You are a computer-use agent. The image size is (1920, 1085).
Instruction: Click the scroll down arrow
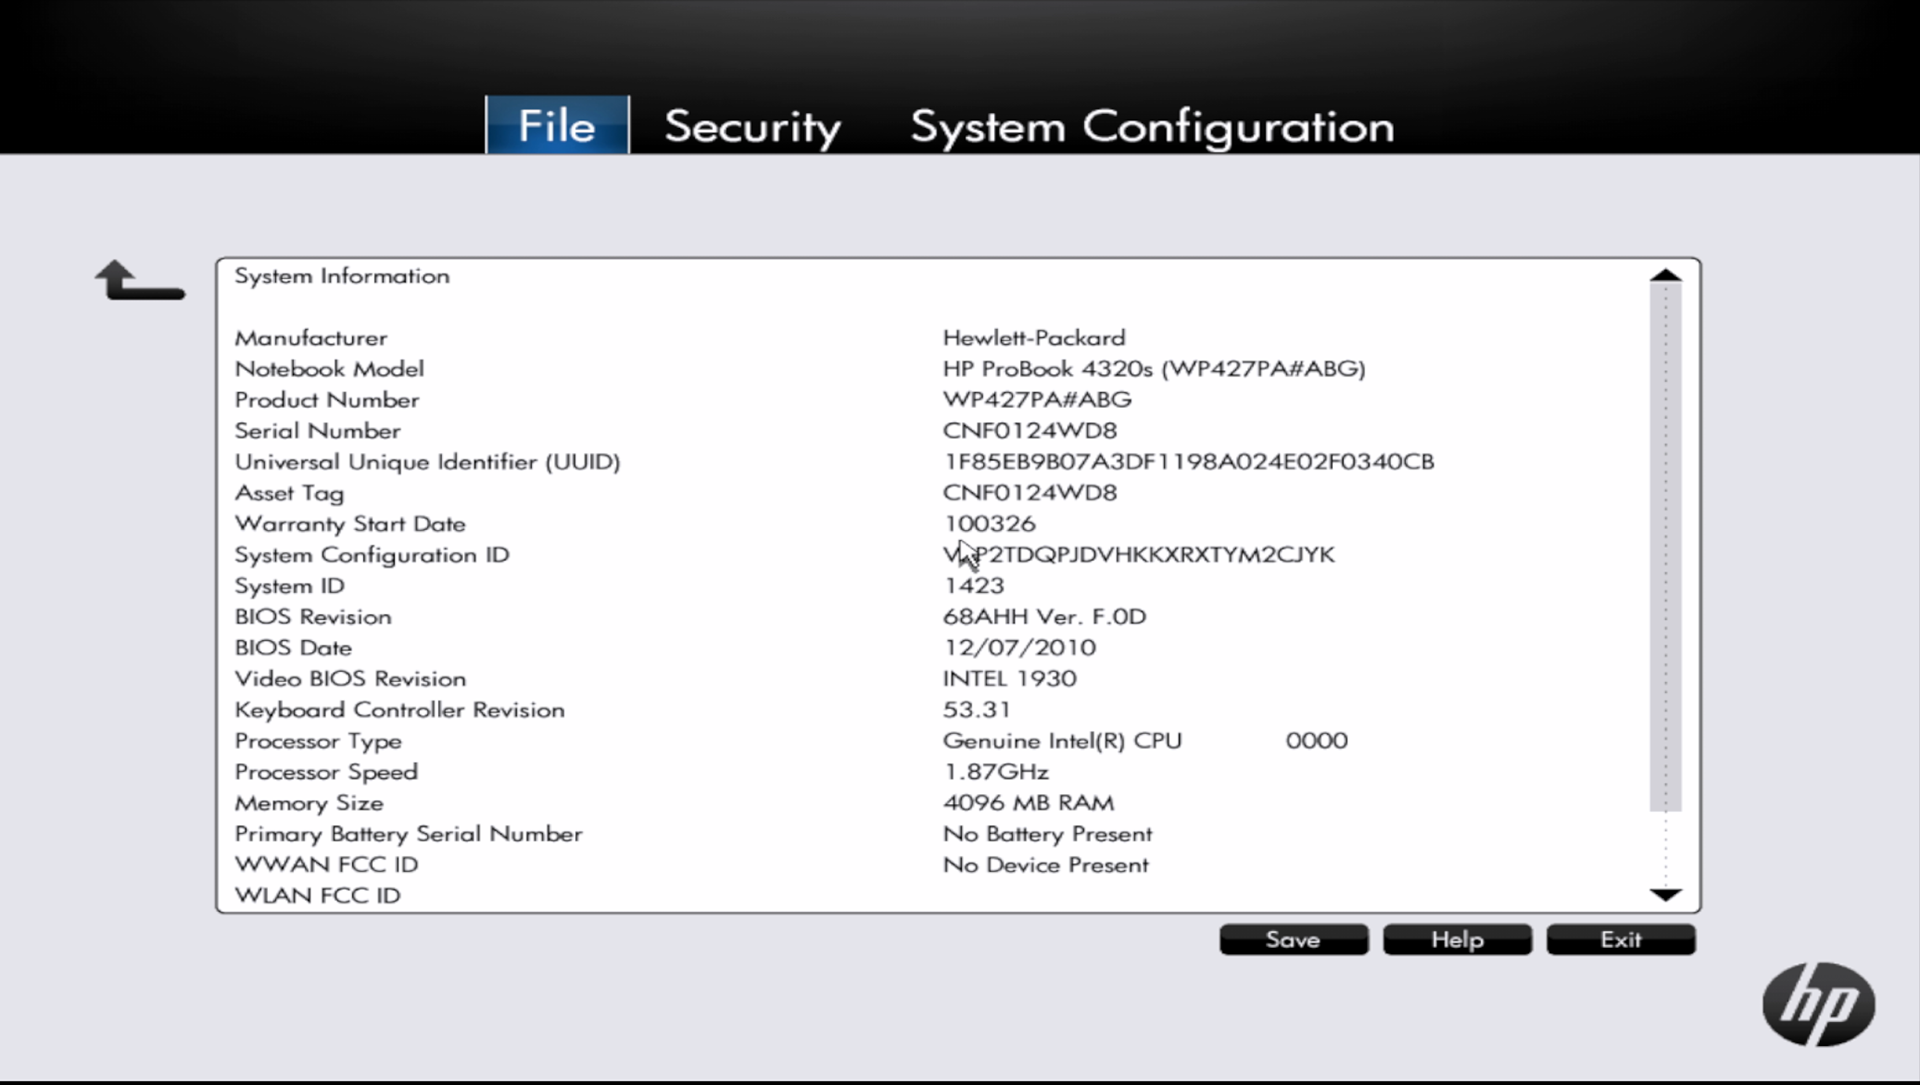pos(1665,894)
